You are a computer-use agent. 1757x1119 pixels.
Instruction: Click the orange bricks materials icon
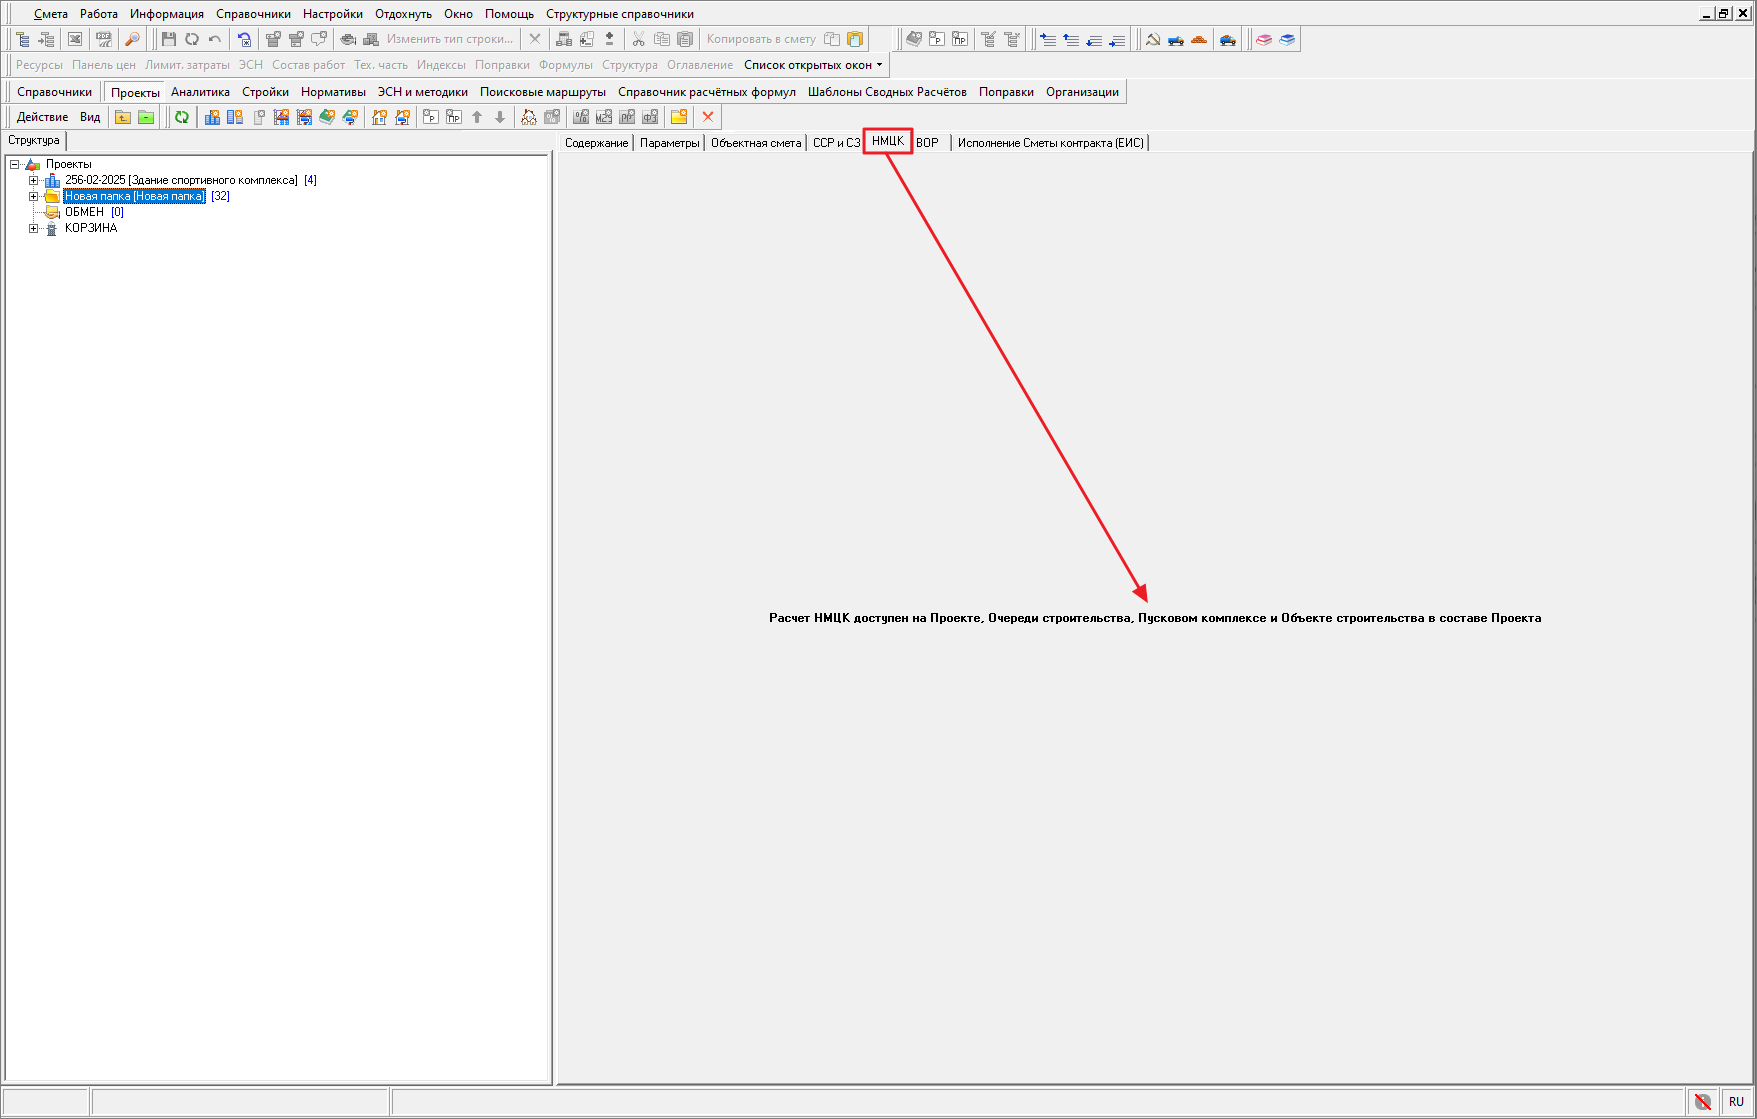point(1199,39)
